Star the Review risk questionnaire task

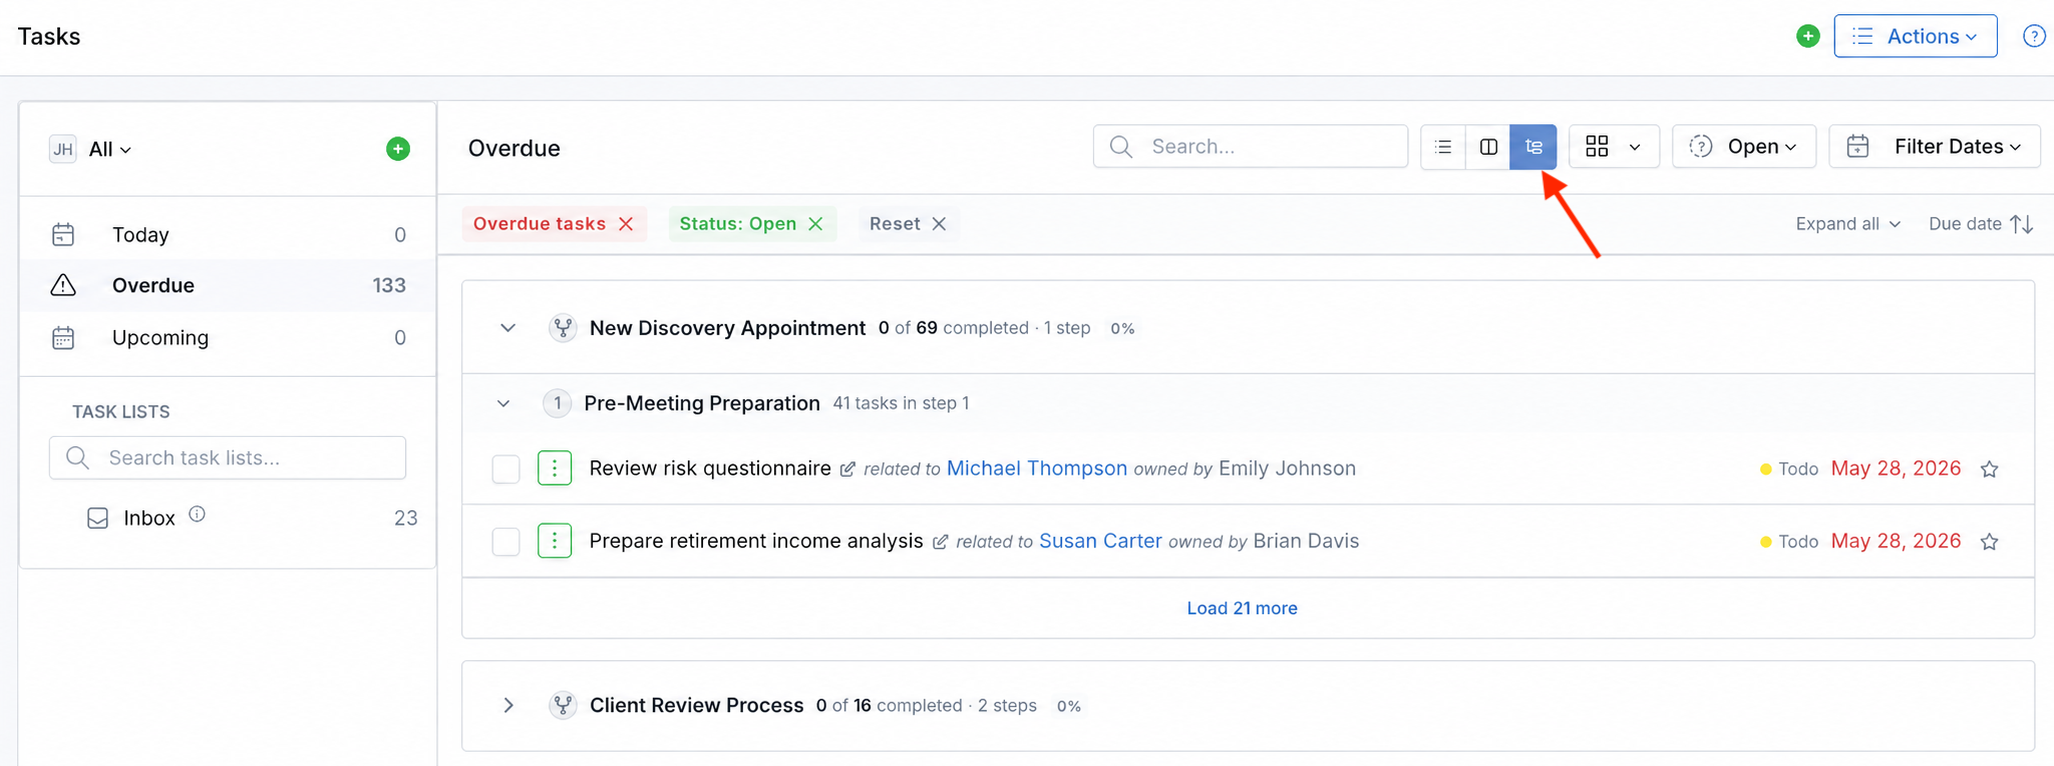(1990, 469)
